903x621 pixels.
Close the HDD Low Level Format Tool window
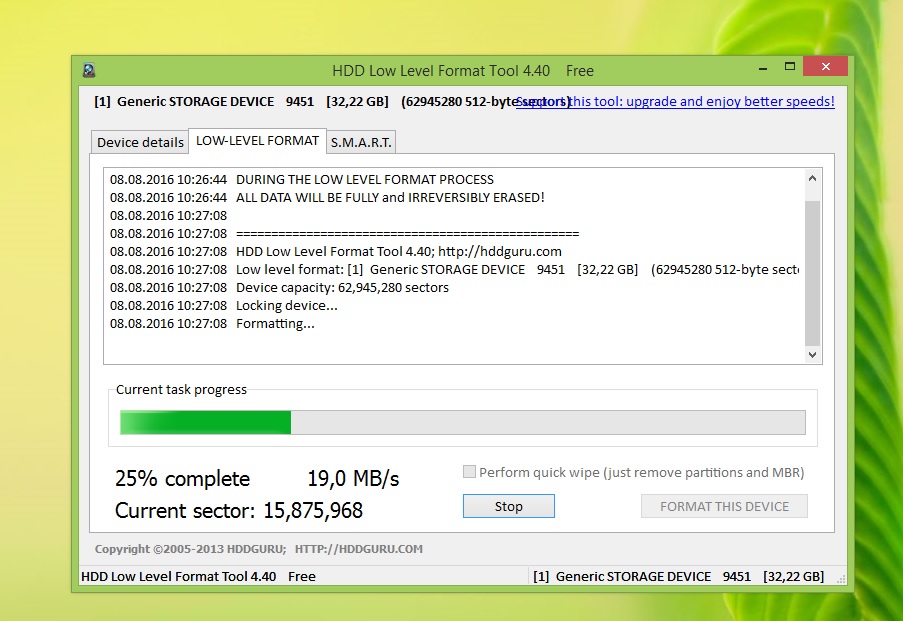tap(825, 66)
